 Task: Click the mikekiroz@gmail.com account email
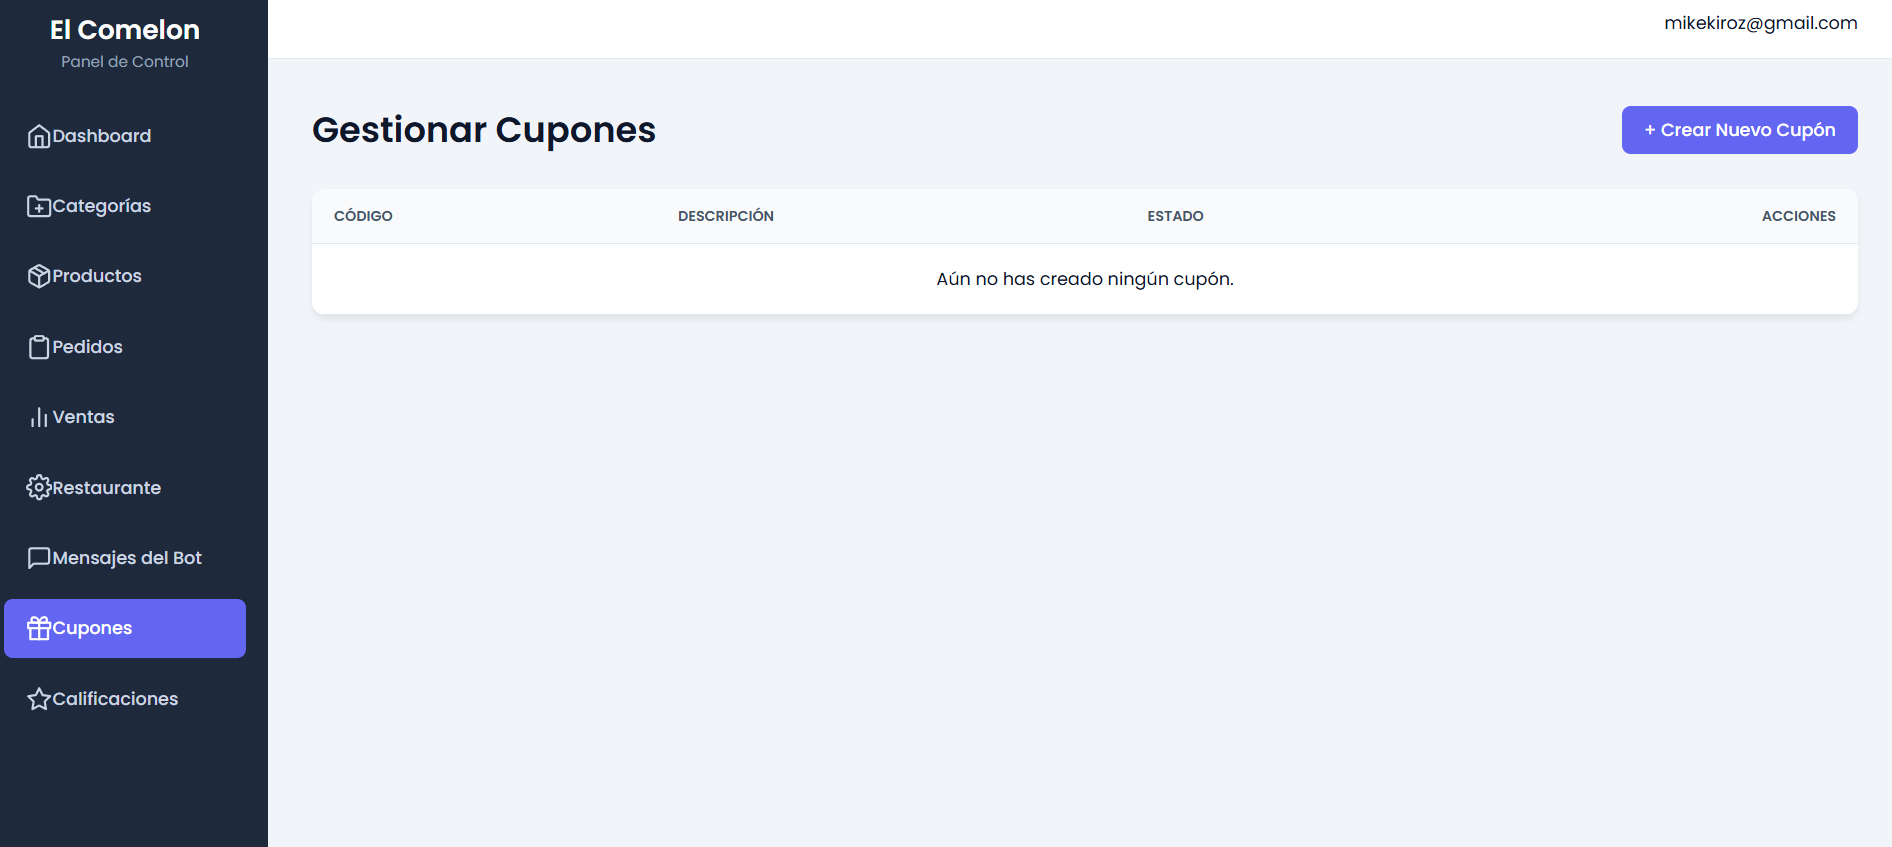1760,23
